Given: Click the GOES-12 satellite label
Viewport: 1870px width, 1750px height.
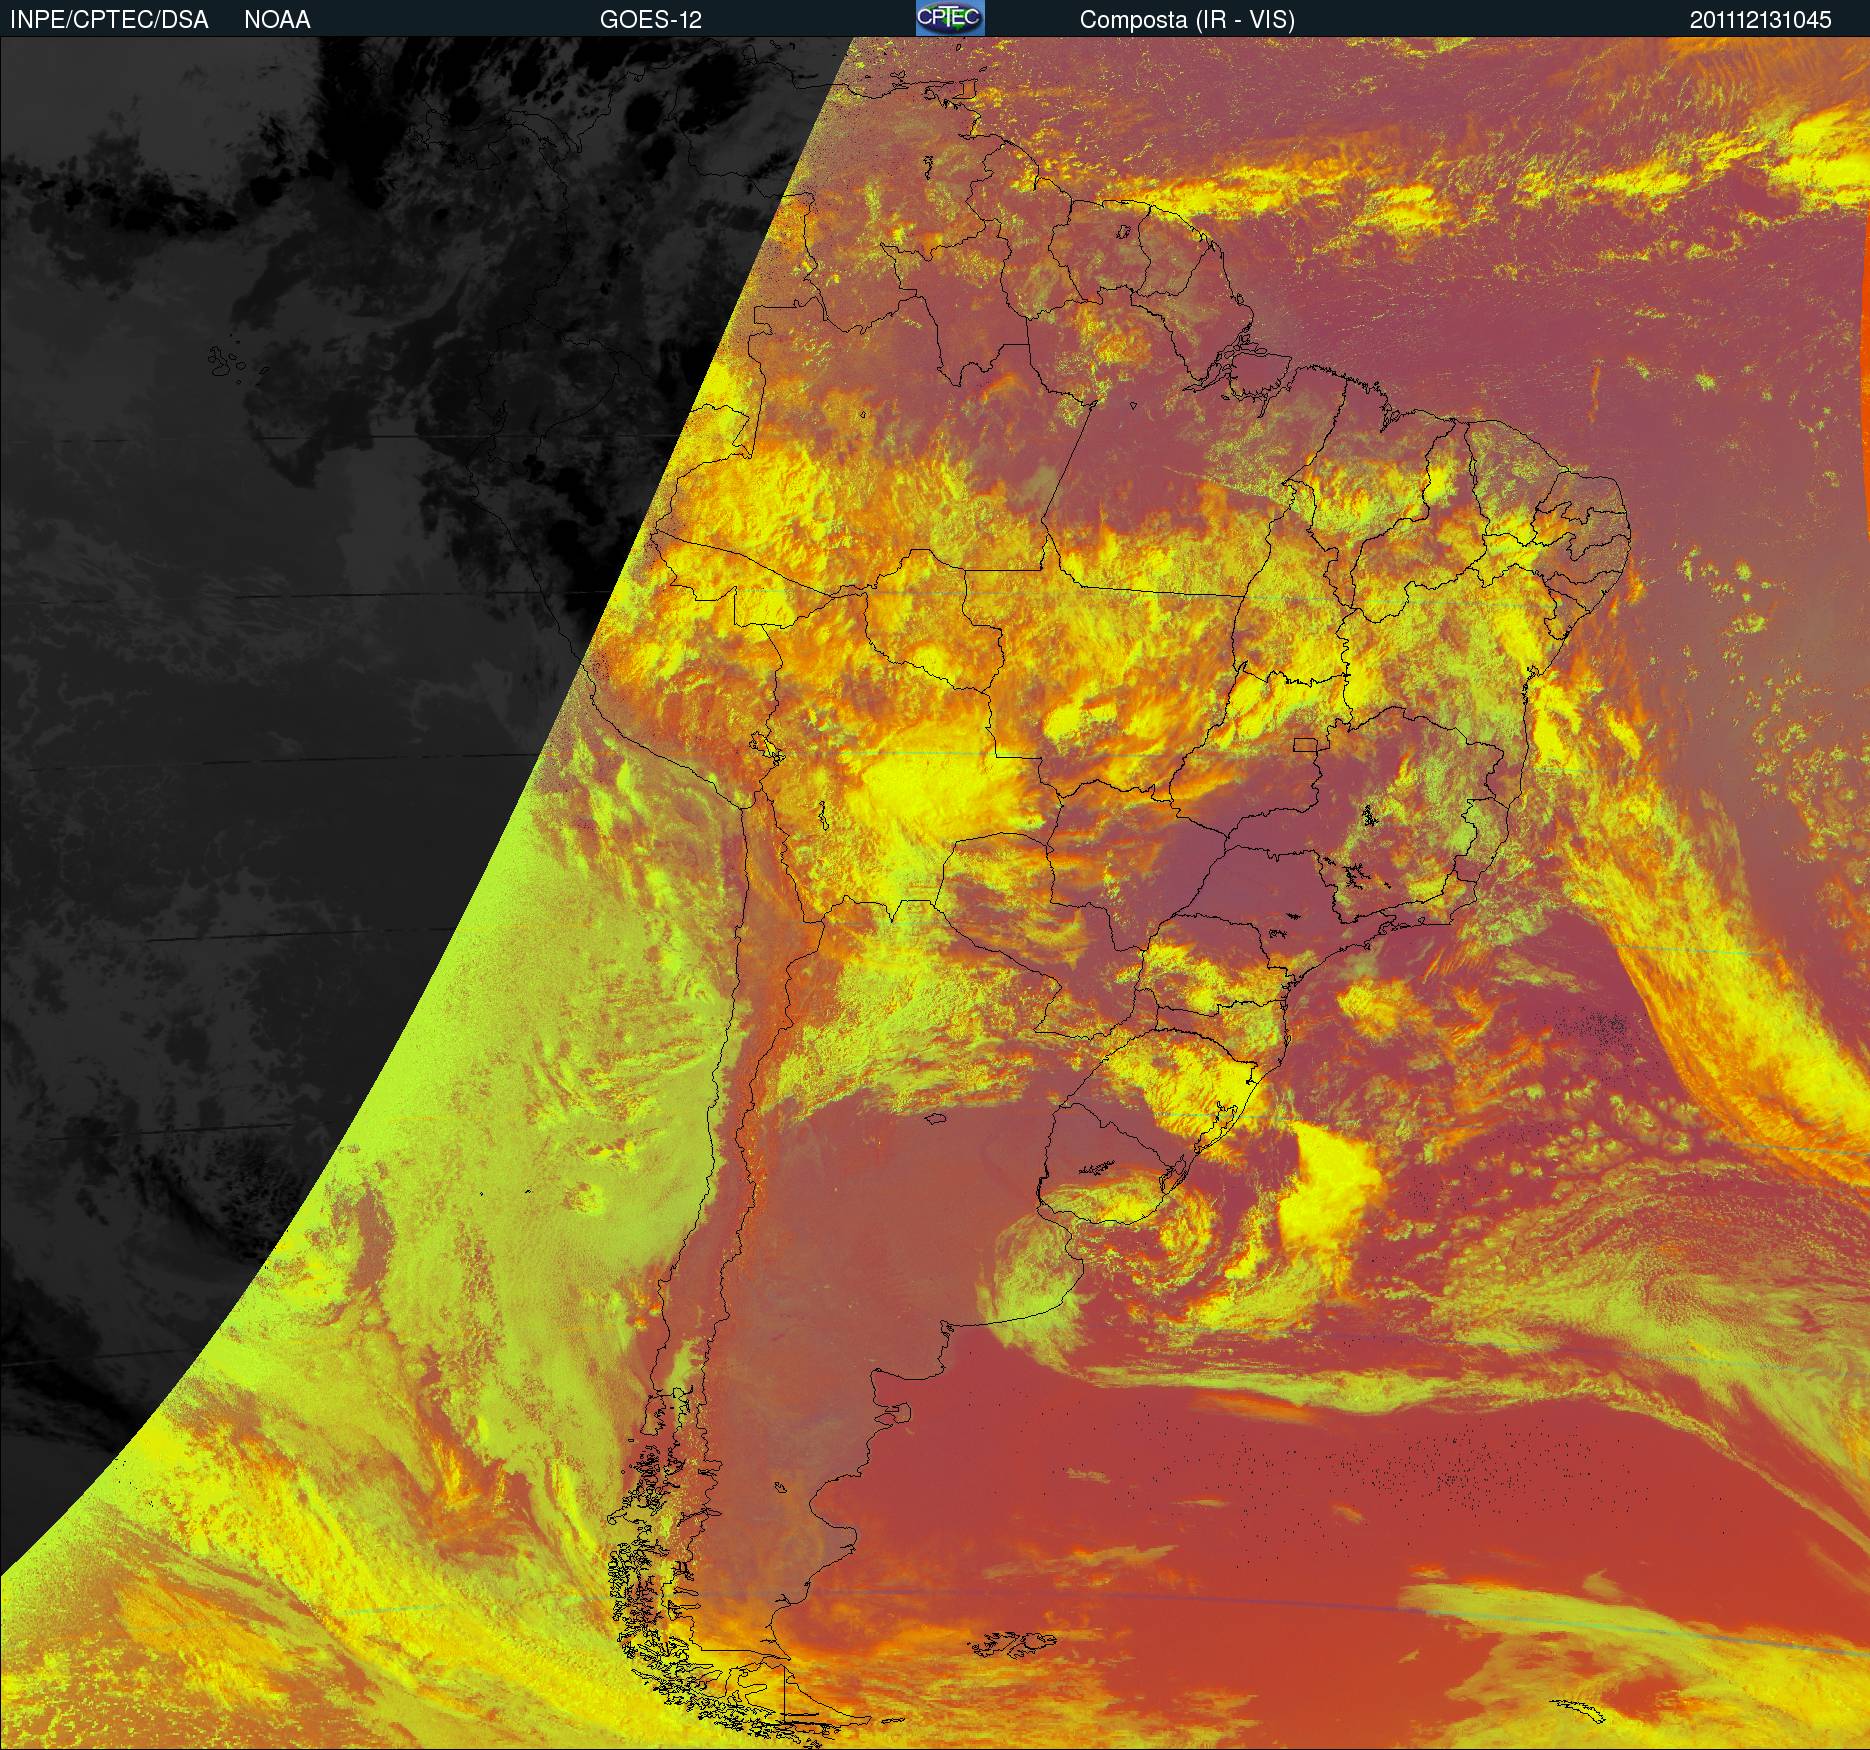Looking at the screenshot, I should click(x=650, y=20).
